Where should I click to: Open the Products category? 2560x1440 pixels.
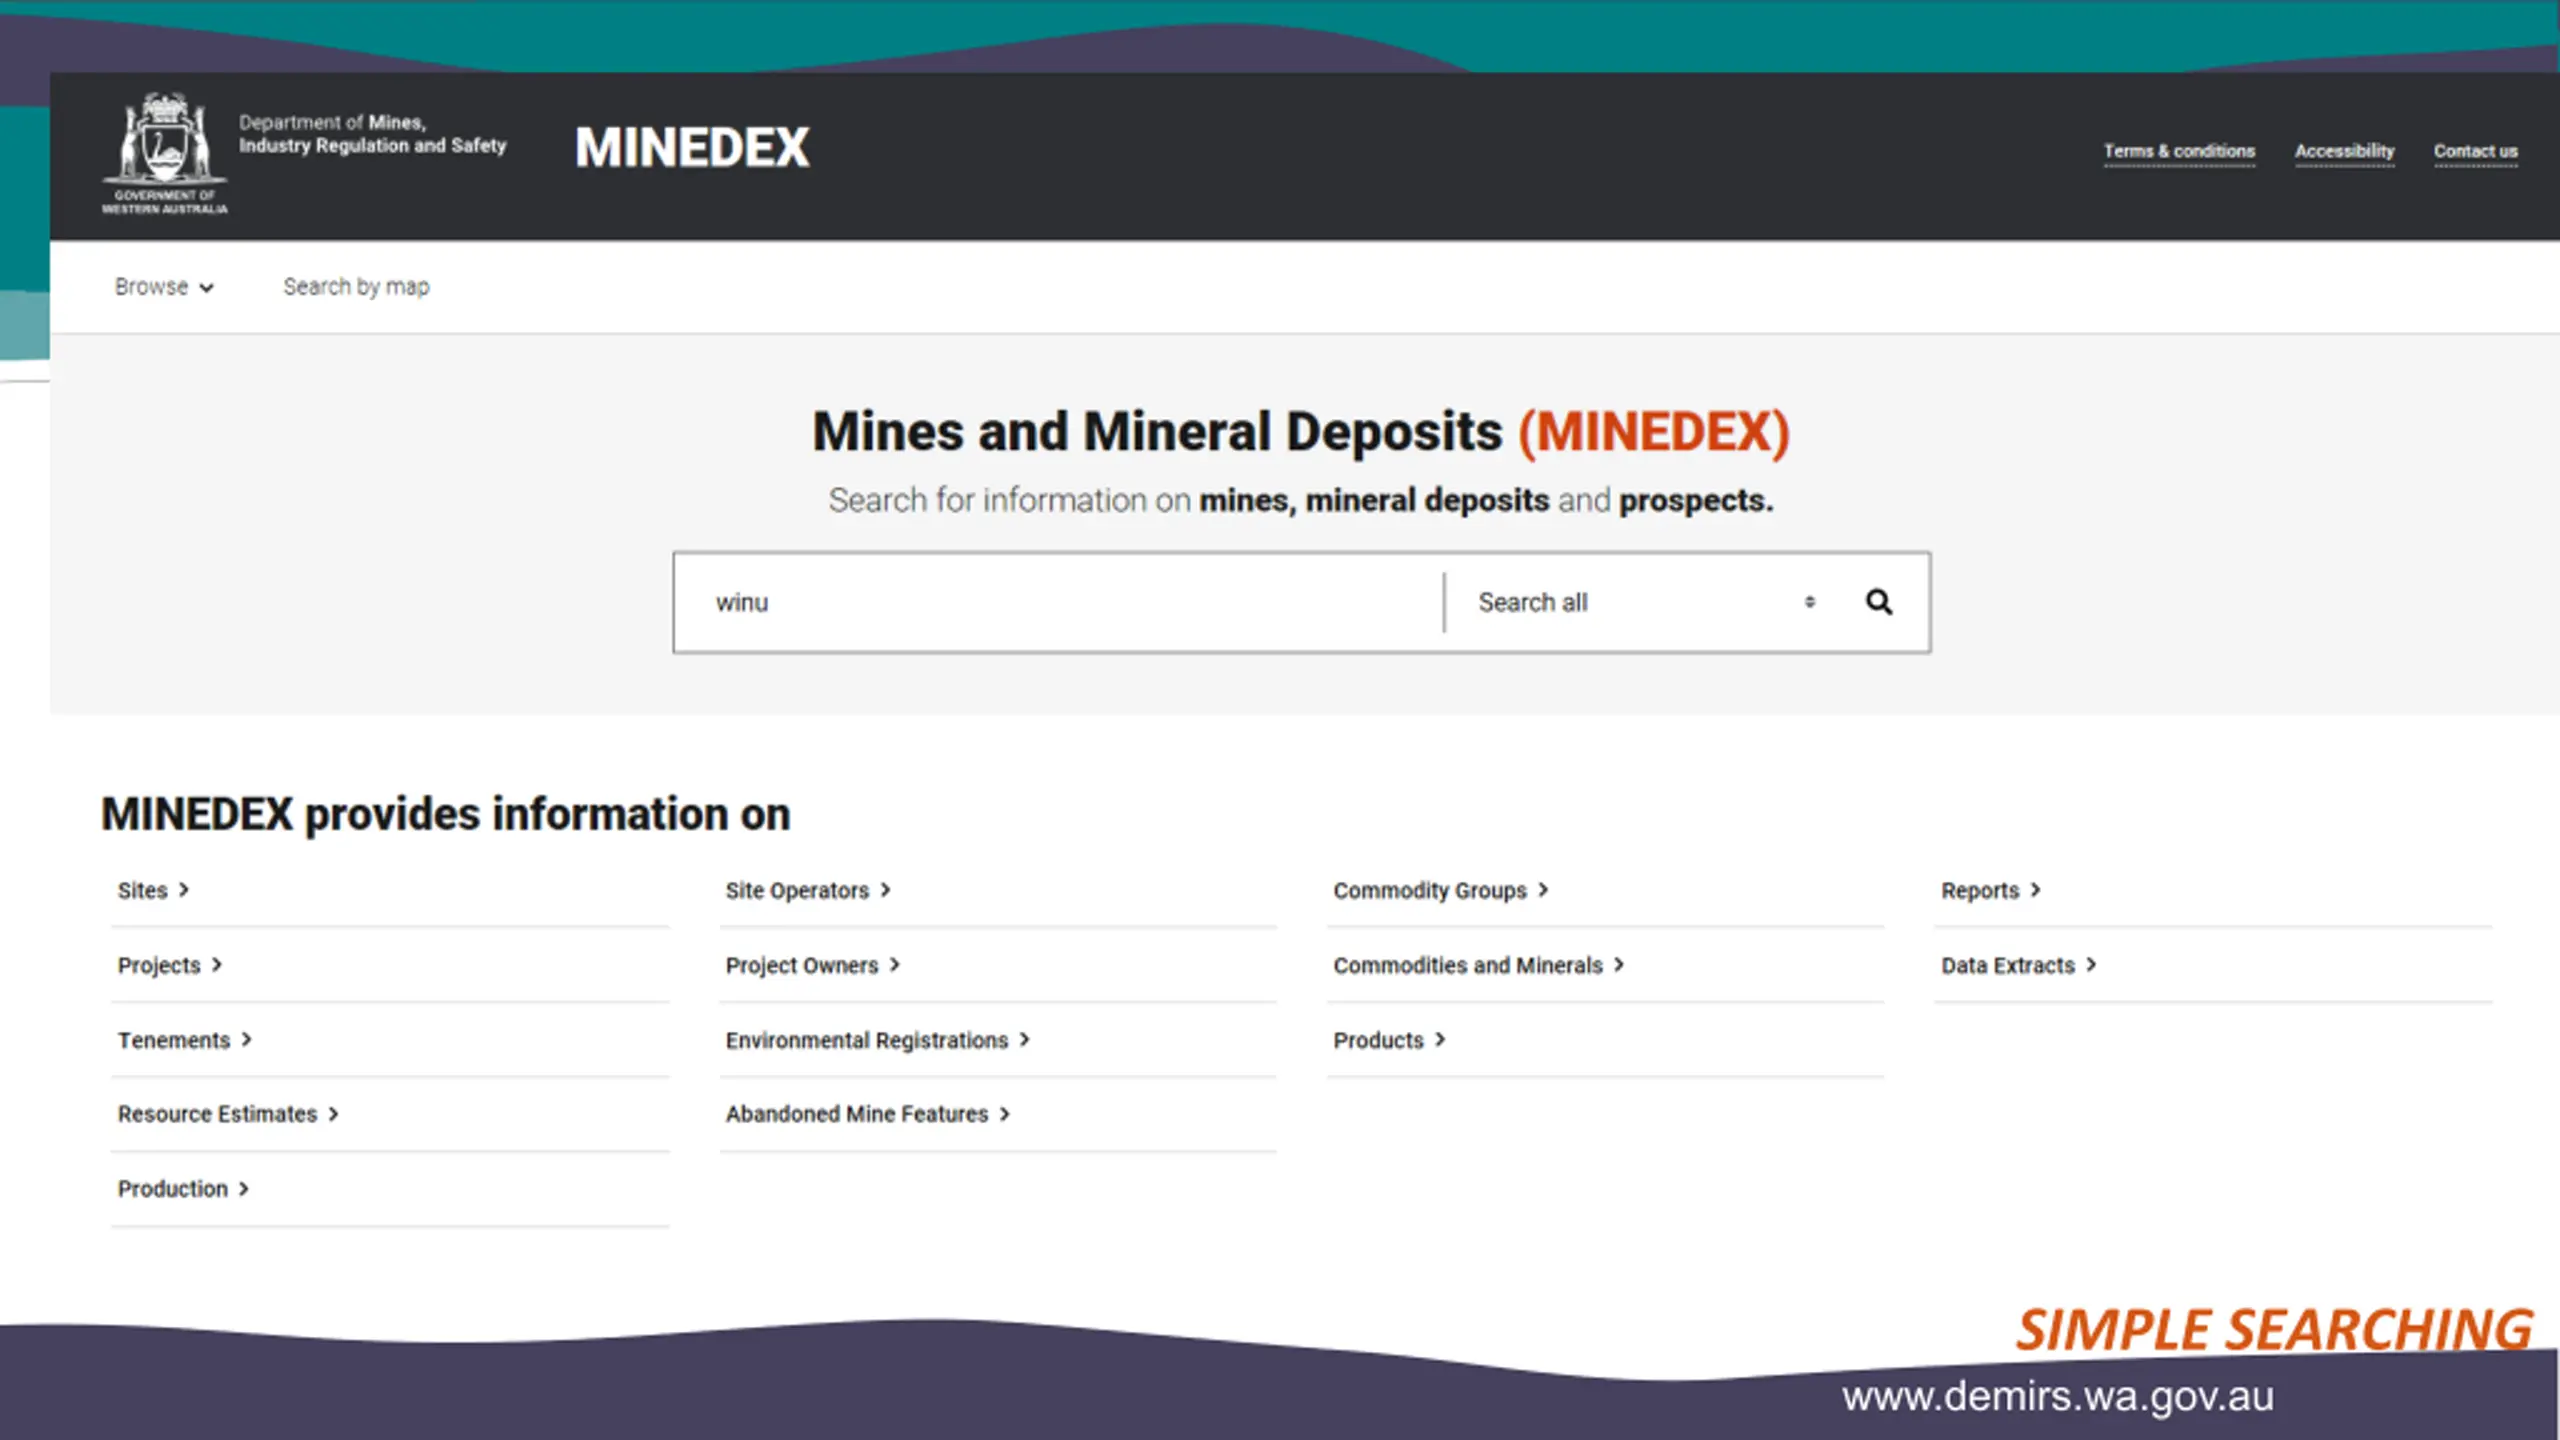coord(1389,1040)
